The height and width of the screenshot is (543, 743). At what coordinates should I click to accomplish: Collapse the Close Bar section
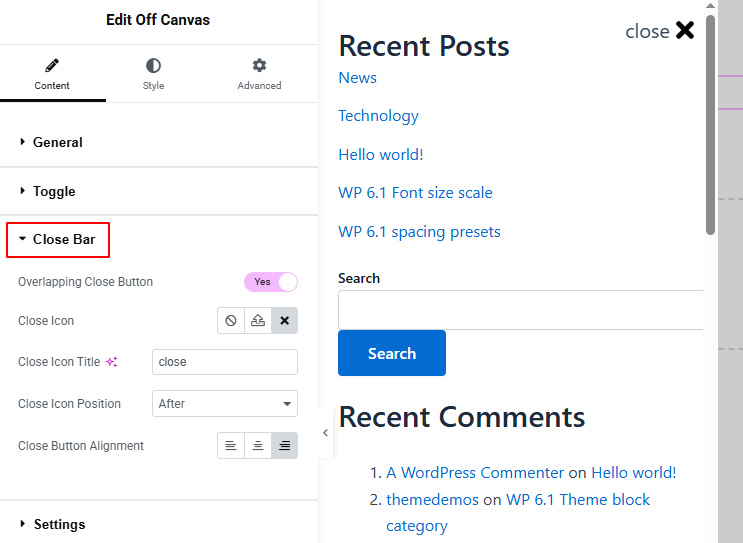[x=63, y=239]
